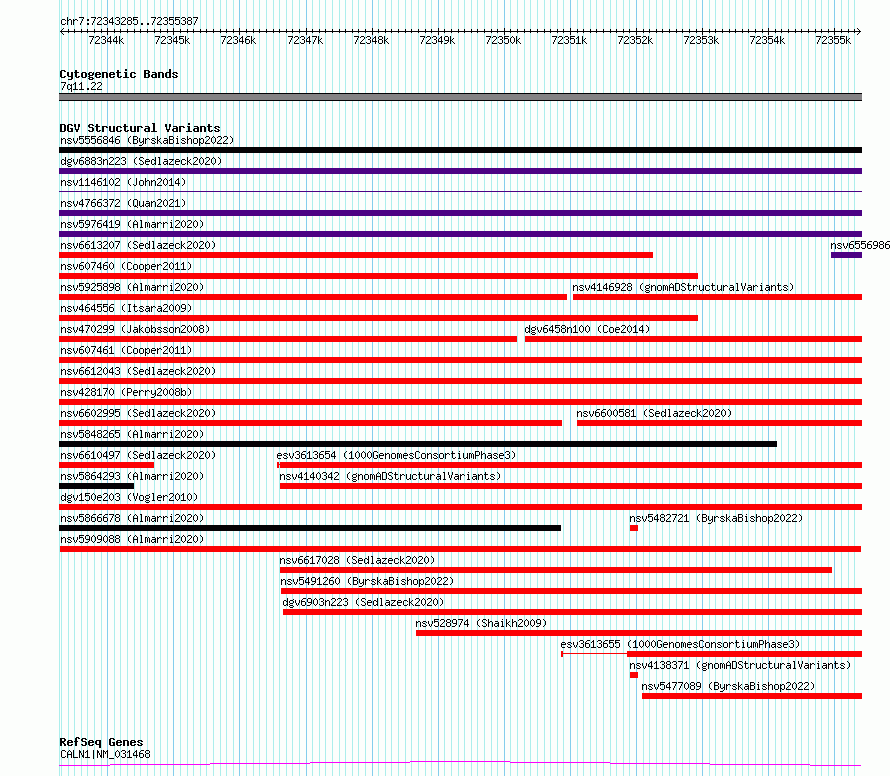Click the ruler's right arrow end
The image size is (890, 776).
pos(859,32)
